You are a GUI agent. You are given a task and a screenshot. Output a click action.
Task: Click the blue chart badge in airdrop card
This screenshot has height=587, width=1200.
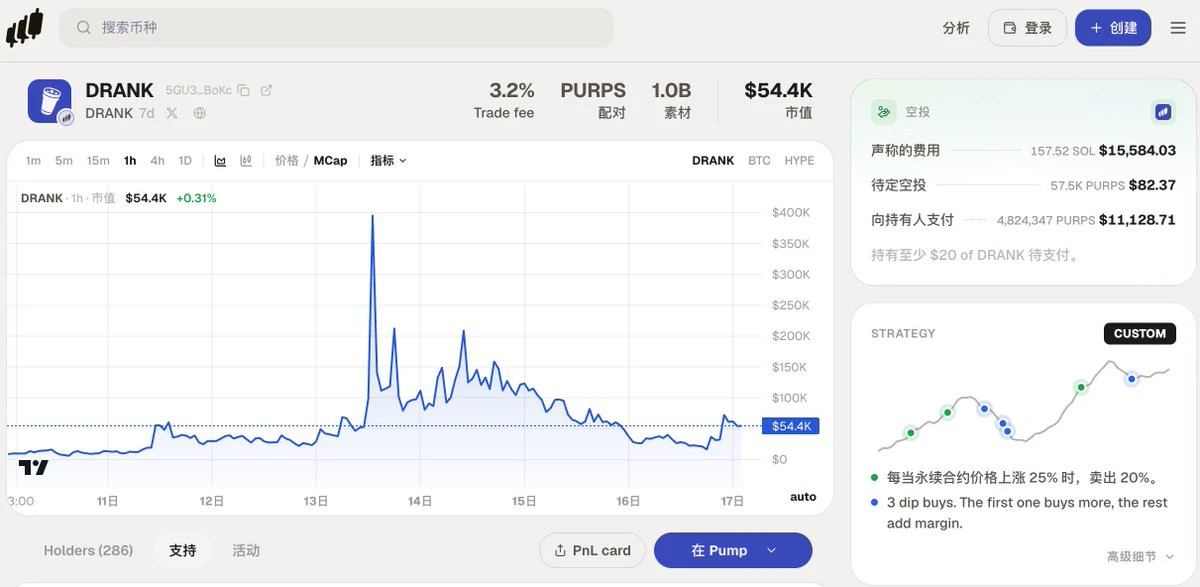[1163, 112]
